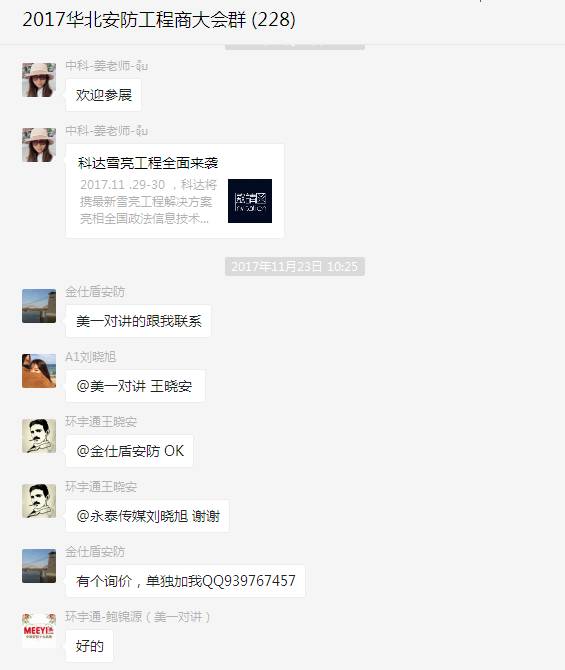Image resolution: width=565 pixels, height=670 pixels.
Task: Click the MEEYI logo avatar
Action: click(39, 631)
